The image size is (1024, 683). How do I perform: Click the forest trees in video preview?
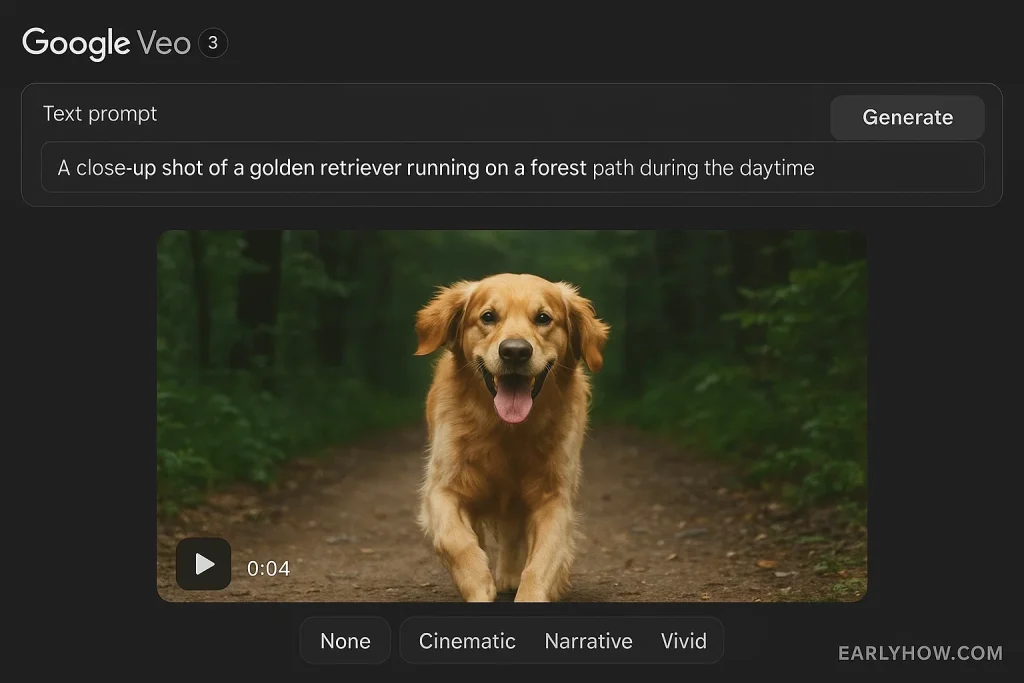(x=760, y=330)
